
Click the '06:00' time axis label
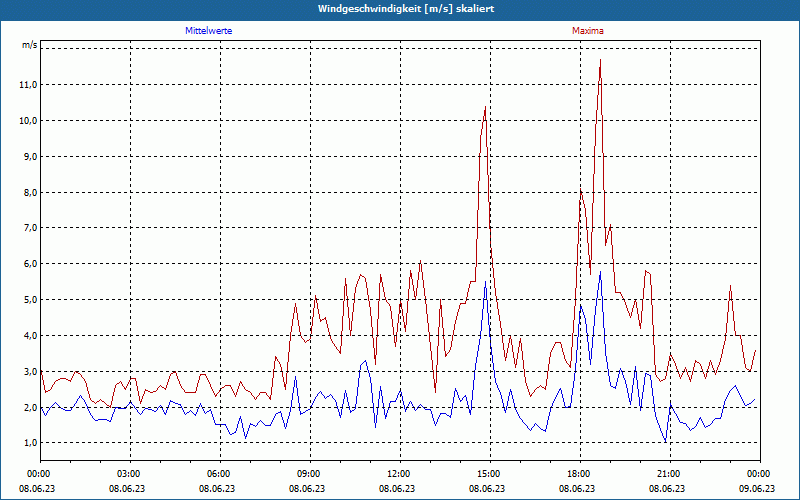[x=220, y=474]
